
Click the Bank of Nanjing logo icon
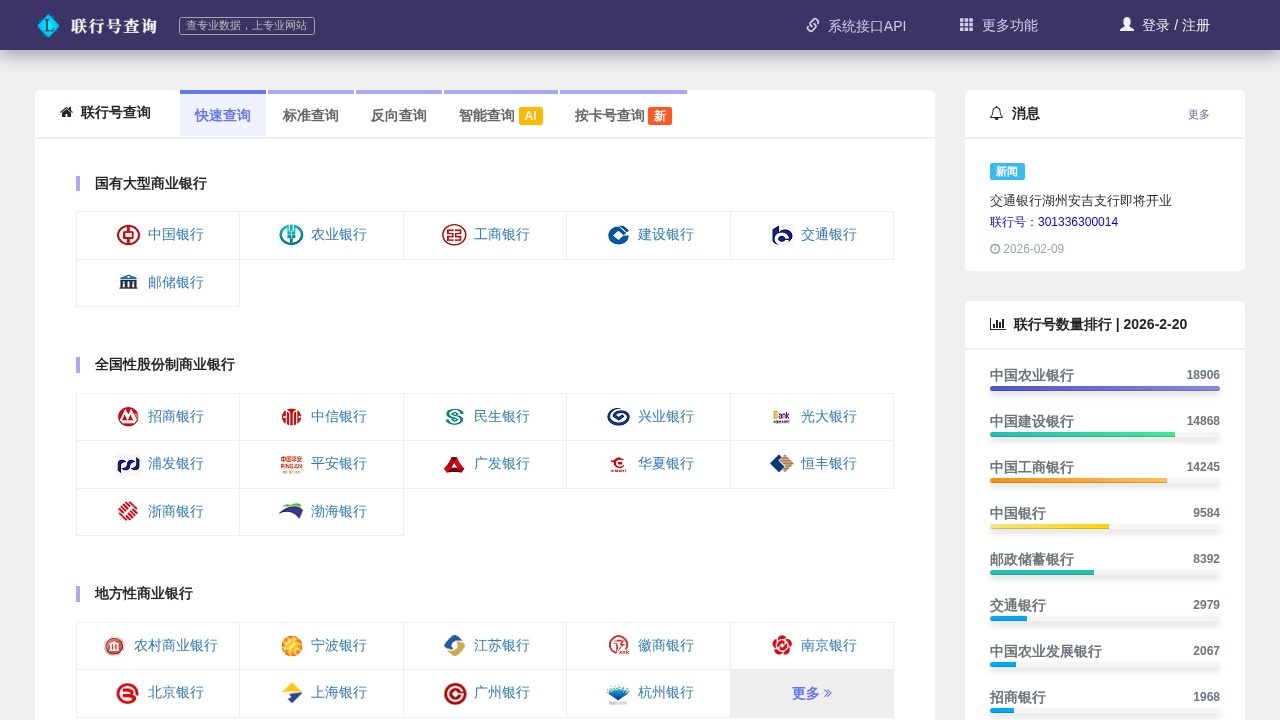coord(782,646)
